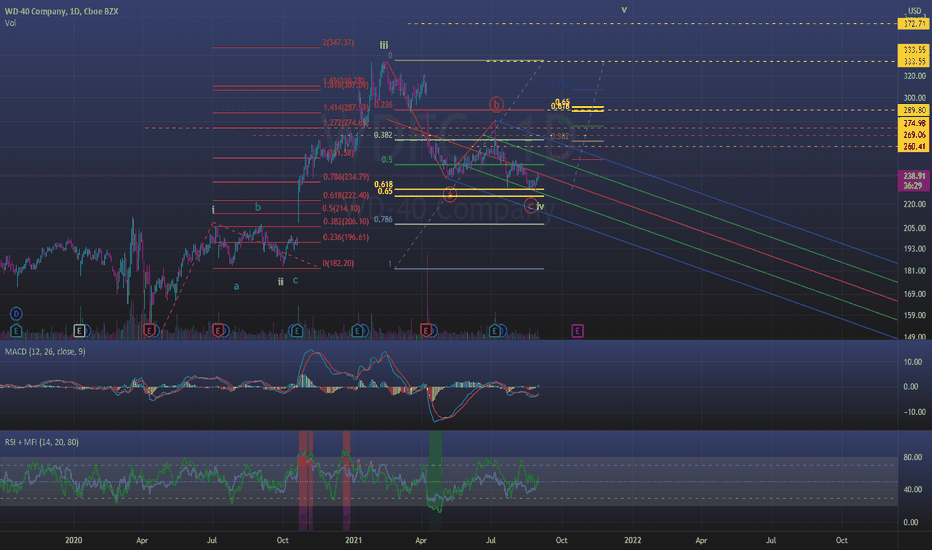Viewport: 932px width, 550px height.
Task: Click the 0(182.20) Fibonacci label
Action: 338,263
